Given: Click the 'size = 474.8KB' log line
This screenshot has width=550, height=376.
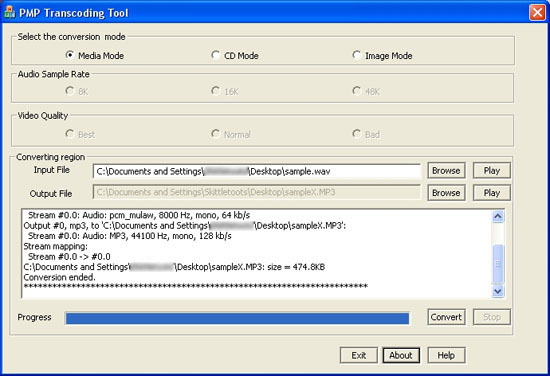Looking at the screenshot, I should point(174,267).
